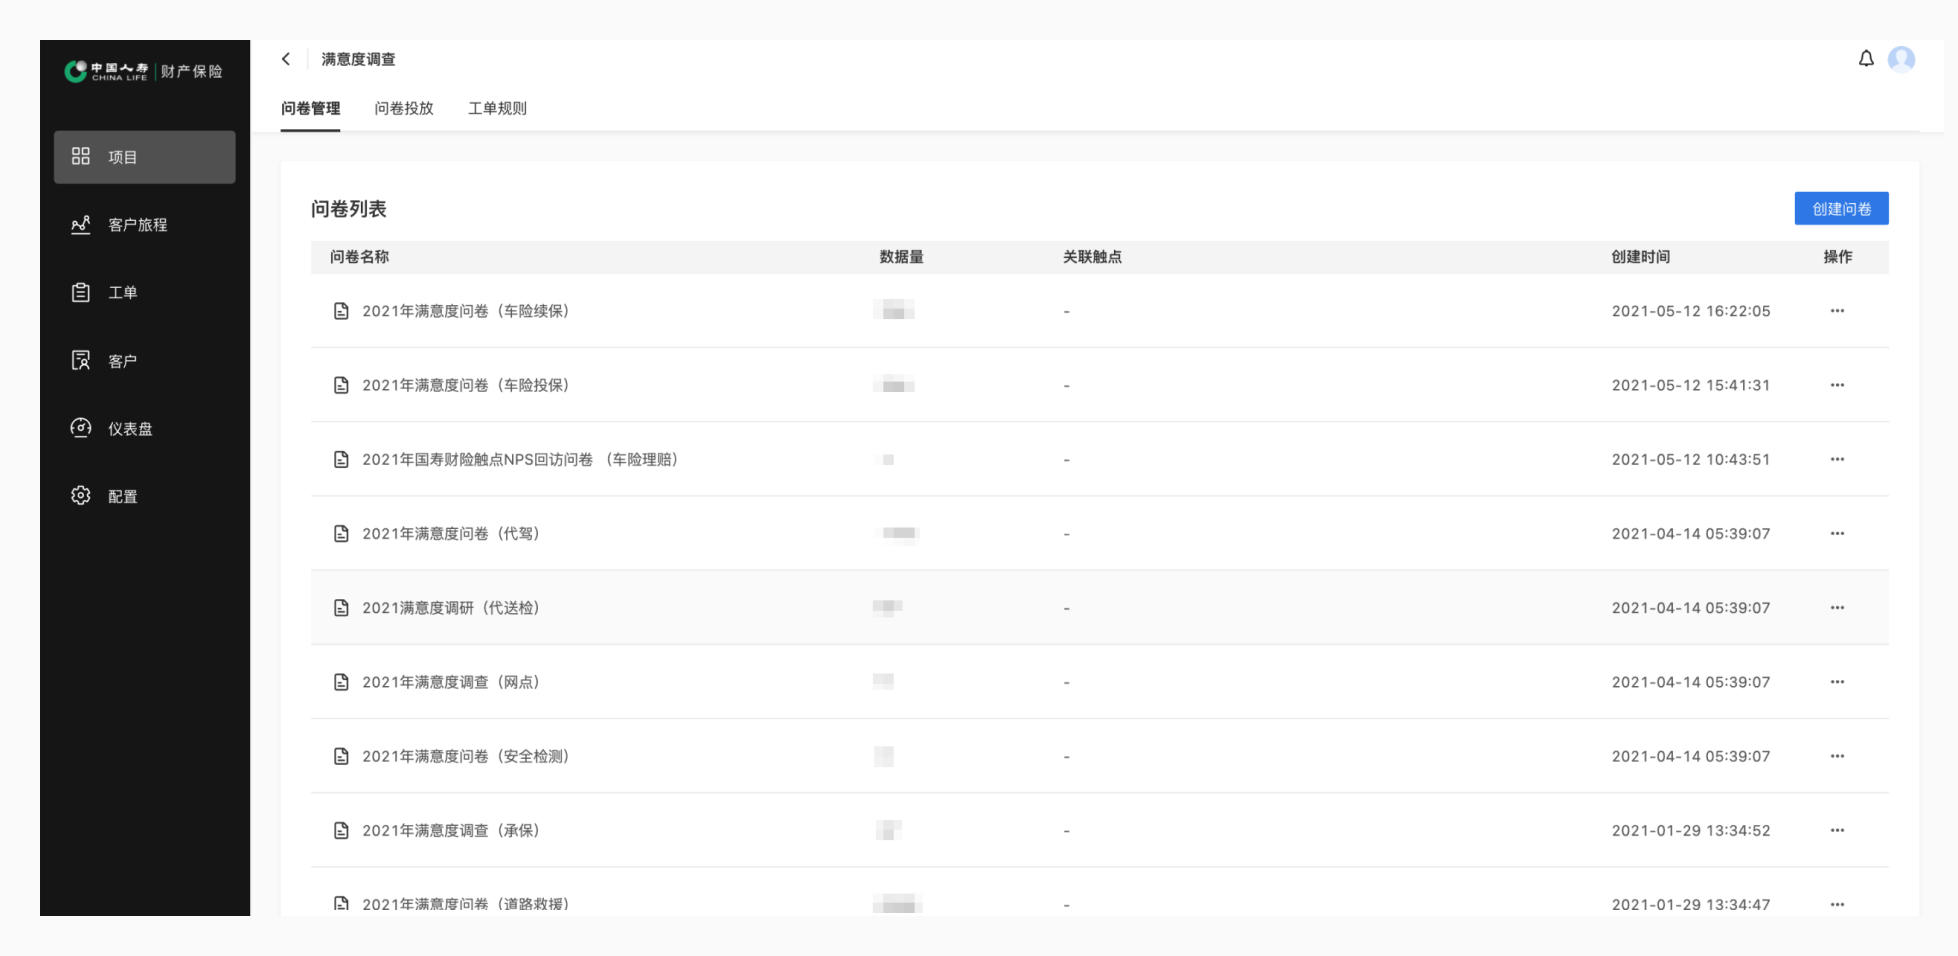Click timestamp 2021-05-12 10:43:51
Screen dimensions: 1958x956
pyautogui.click(x=1691, y=459)
